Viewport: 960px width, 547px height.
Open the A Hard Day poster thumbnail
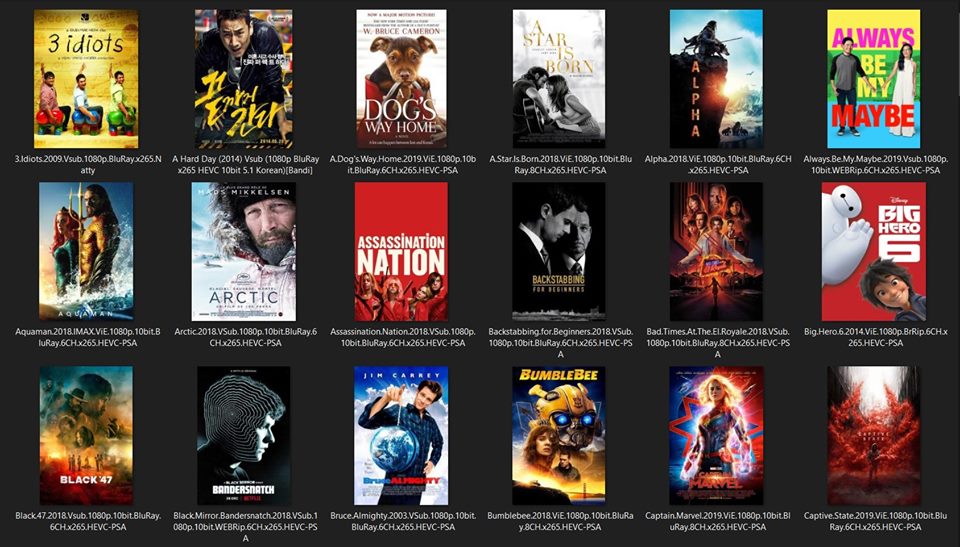click(x=243, y=78)
